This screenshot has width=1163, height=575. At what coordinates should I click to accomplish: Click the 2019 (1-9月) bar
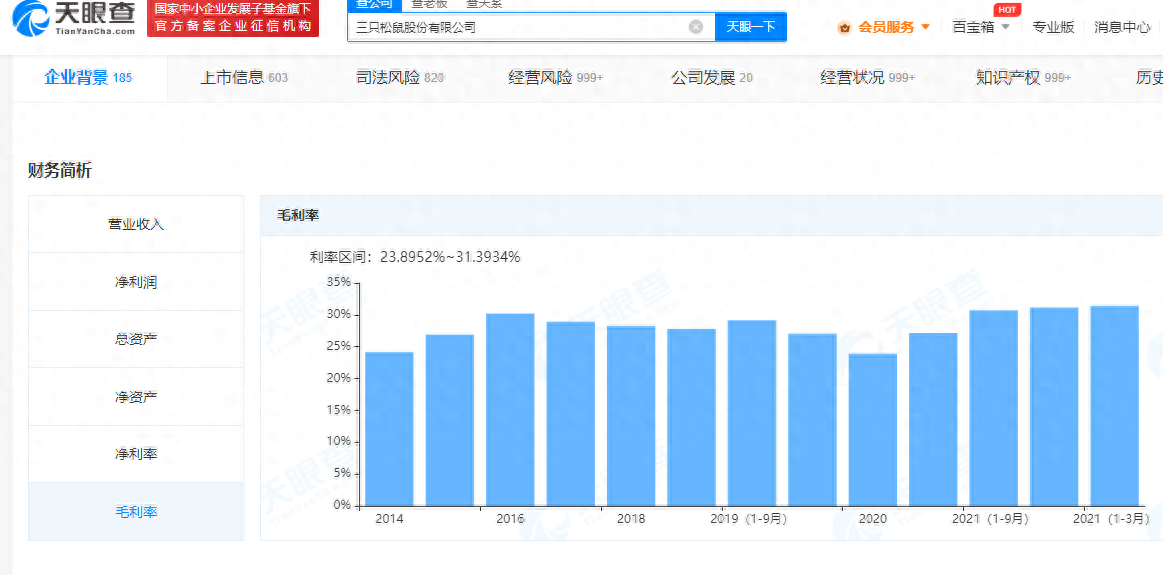752,413
